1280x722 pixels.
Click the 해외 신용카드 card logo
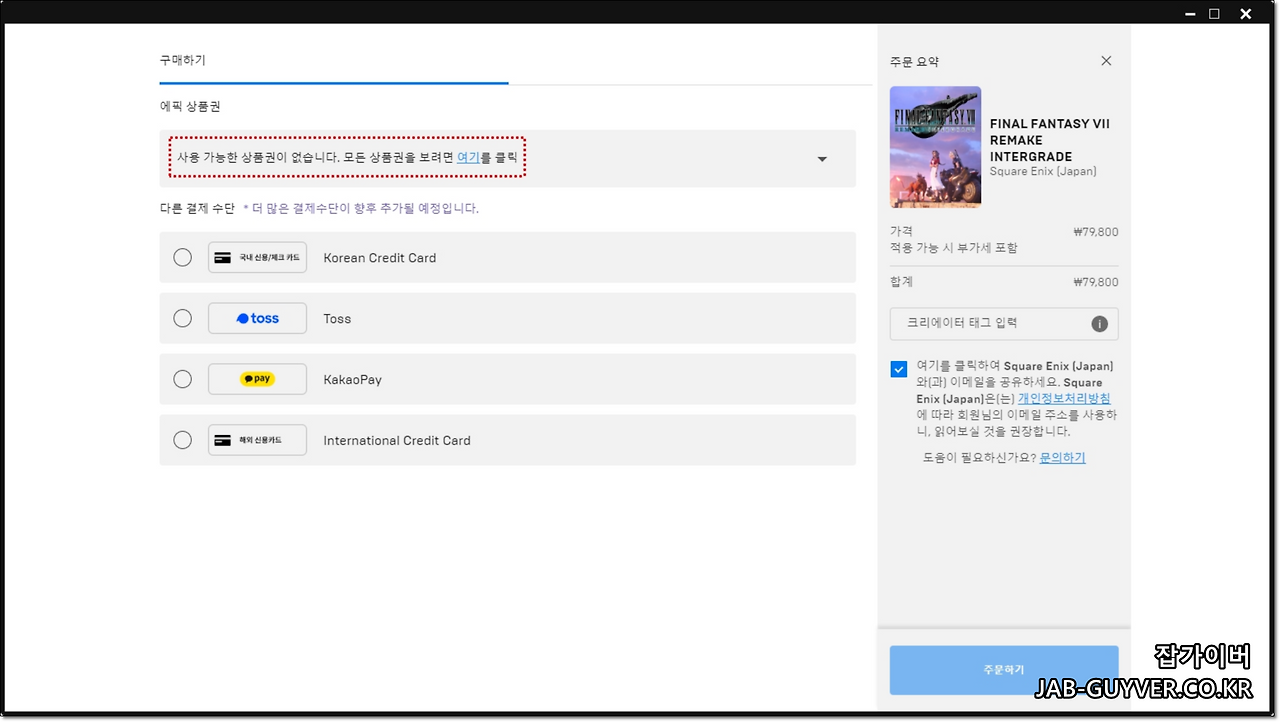click(x=257, y=440)
